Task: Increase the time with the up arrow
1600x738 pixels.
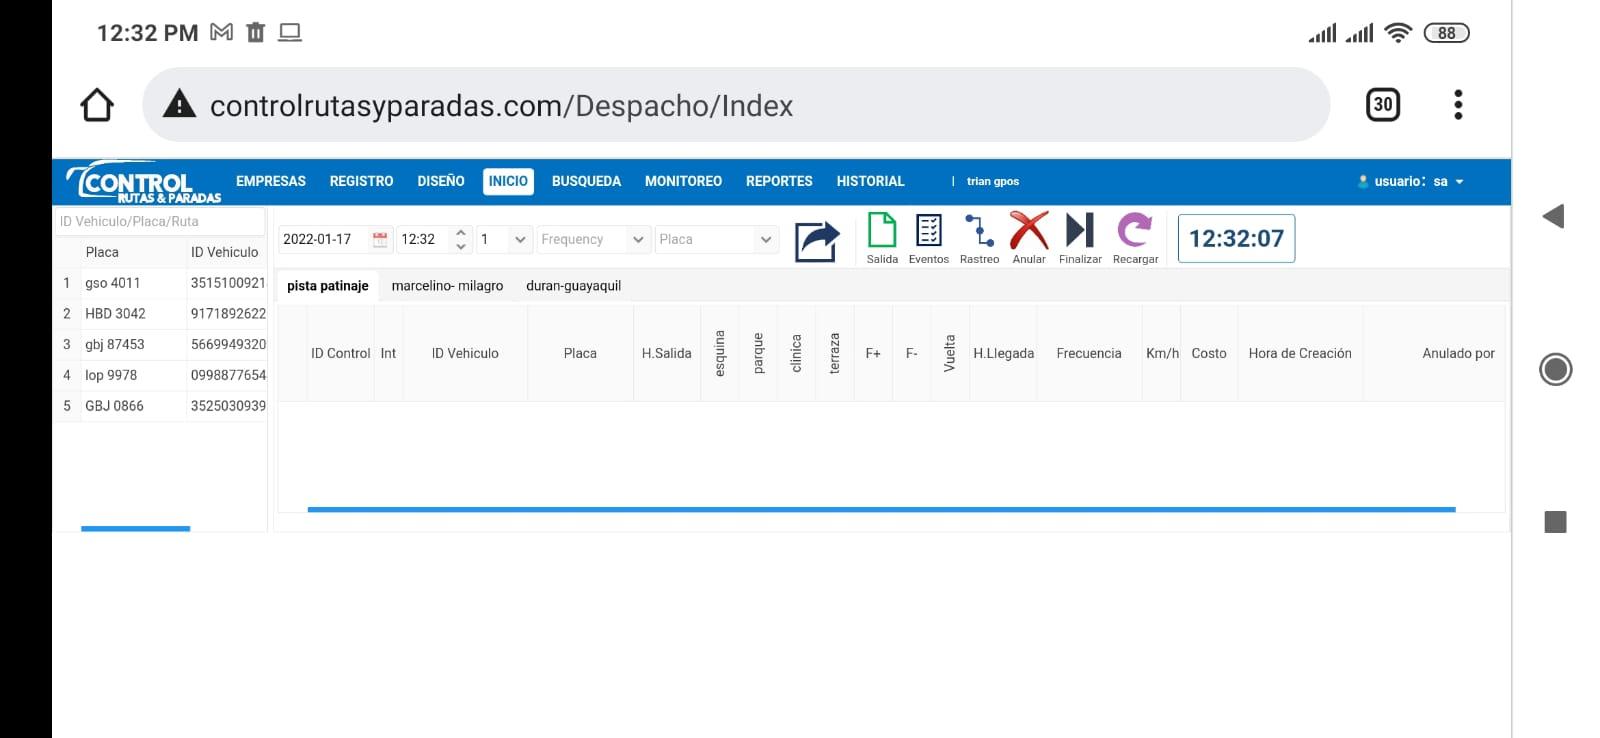Action: (x=461, y=232)
